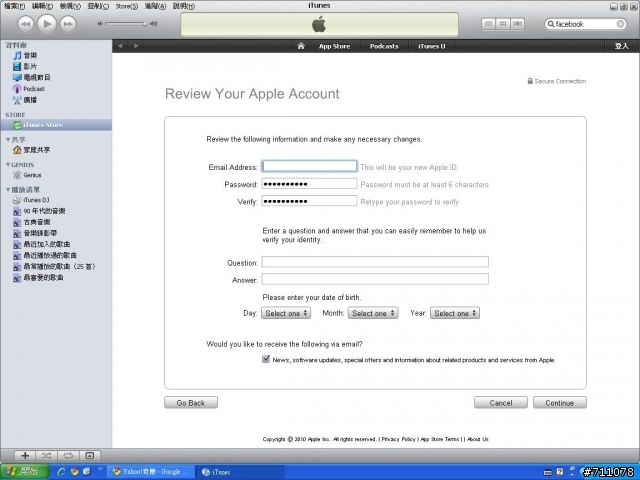Screen dimensions: 640x480
Task: Open the App Store Terms link
Action: pos(440,439)
